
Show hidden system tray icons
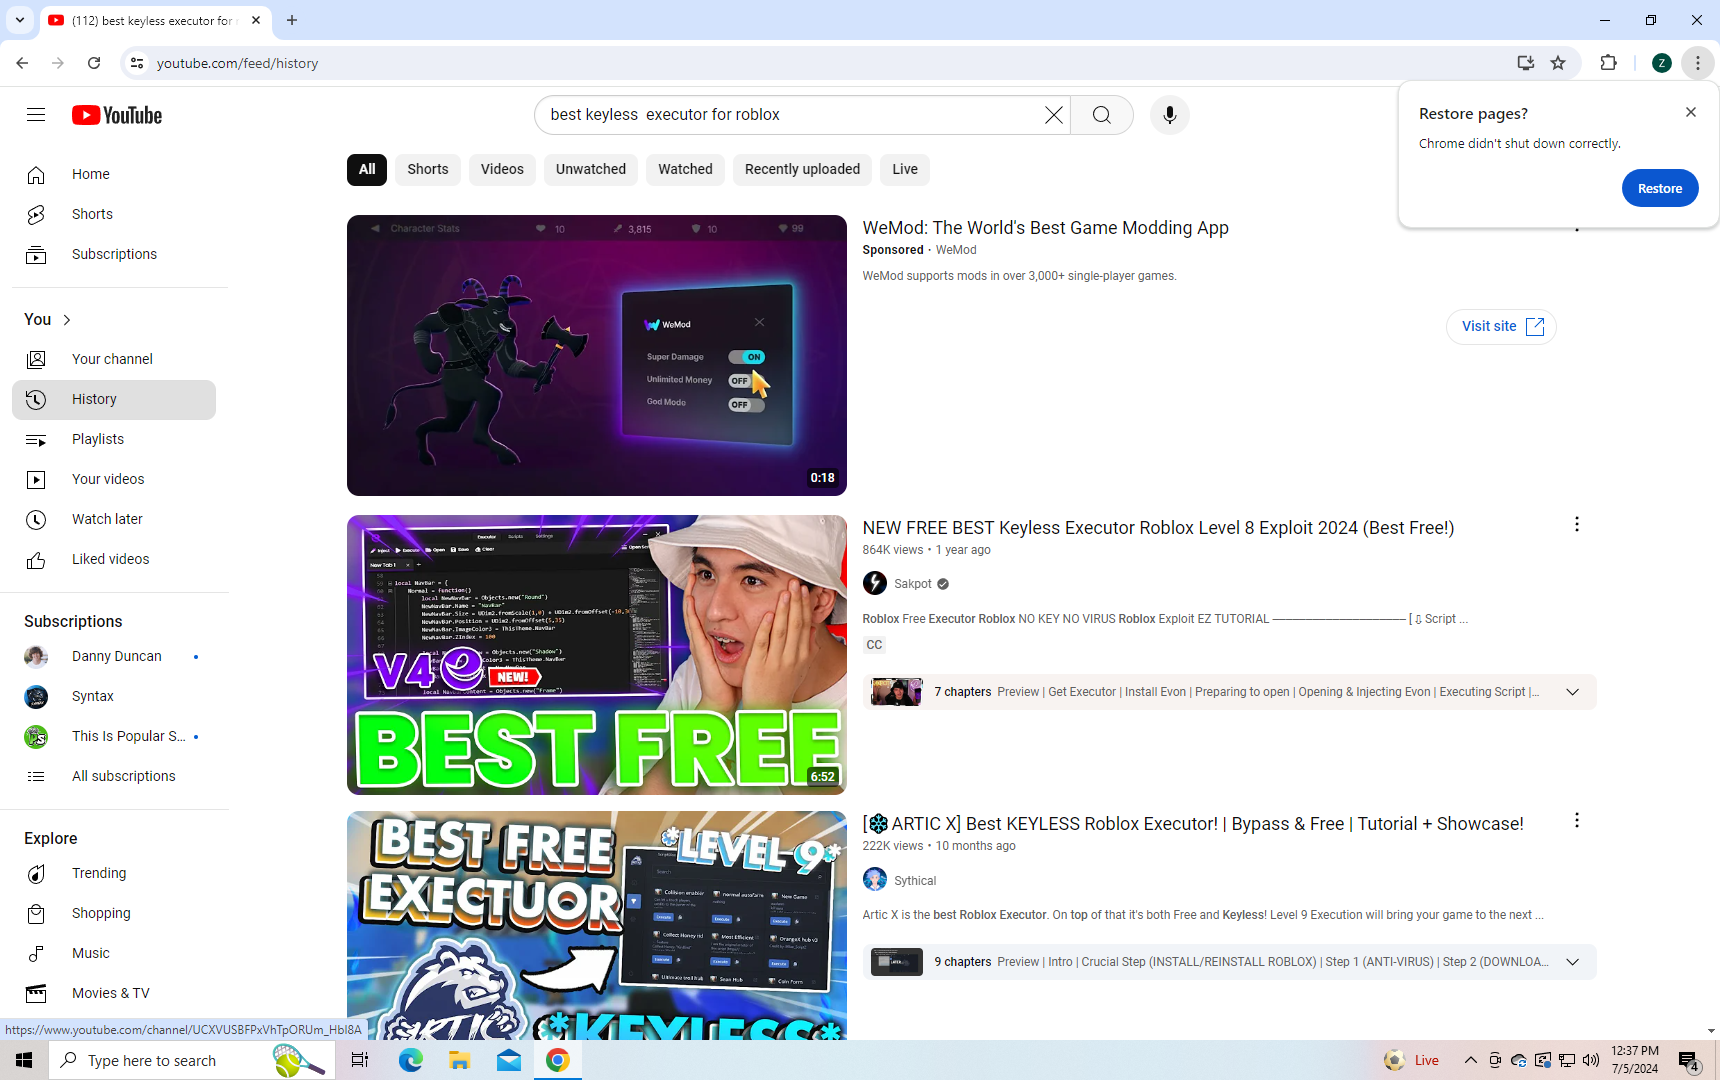coord(1470,1060)
